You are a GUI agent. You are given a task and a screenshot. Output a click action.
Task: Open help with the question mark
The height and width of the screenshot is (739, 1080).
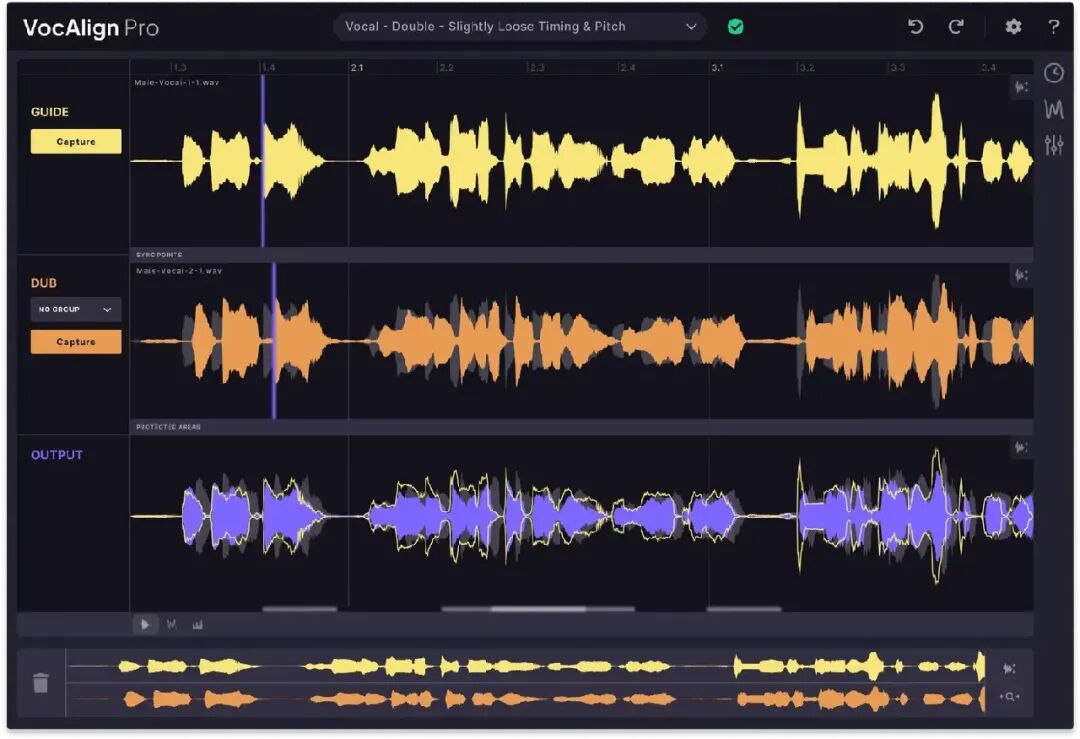pos(1053,27)
